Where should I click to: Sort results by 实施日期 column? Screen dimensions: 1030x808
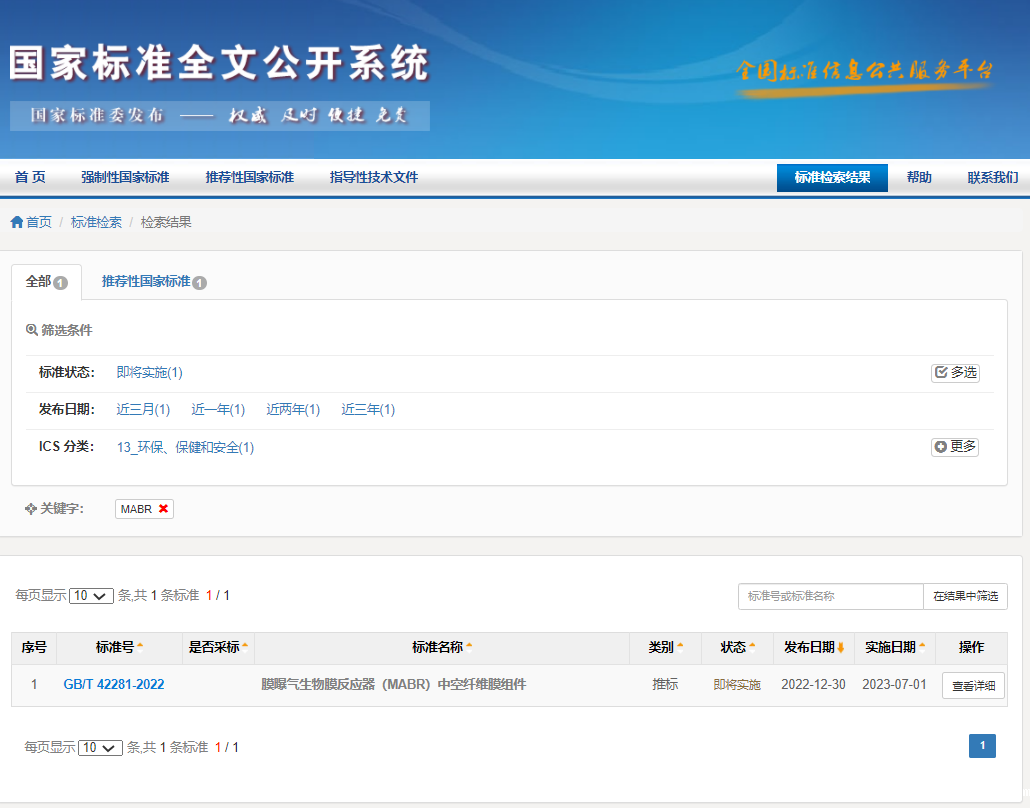click(895, 647)
